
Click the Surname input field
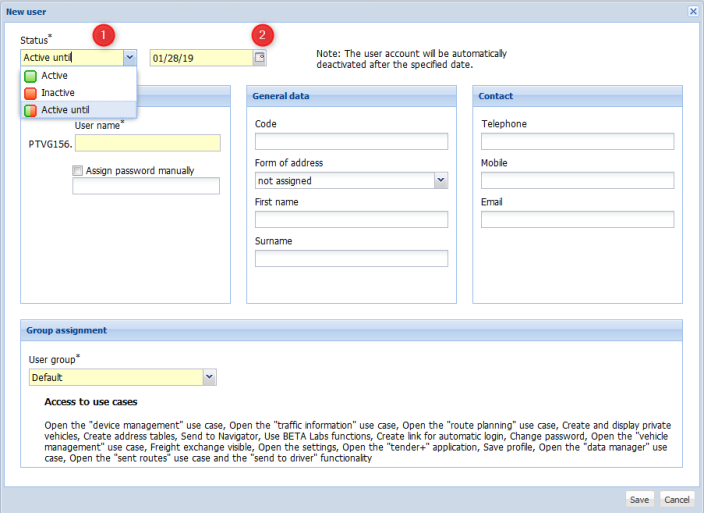click(351, 259)
